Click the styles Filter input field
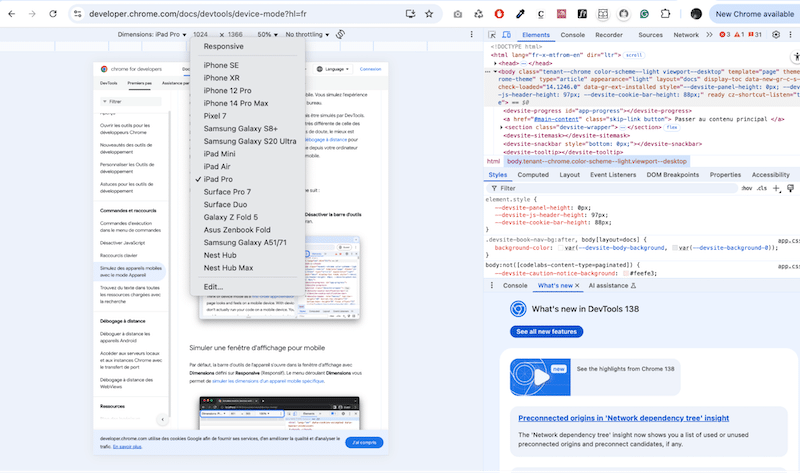Screen dimensions: 800x473 [x=613, y=188]
